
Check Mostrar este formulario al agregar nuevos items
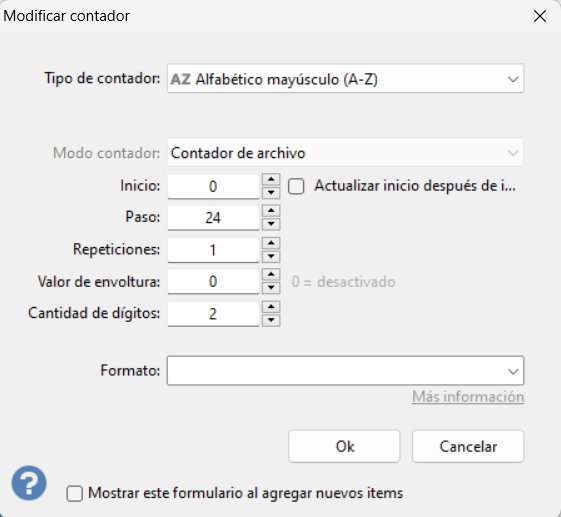tap(75, 493)
